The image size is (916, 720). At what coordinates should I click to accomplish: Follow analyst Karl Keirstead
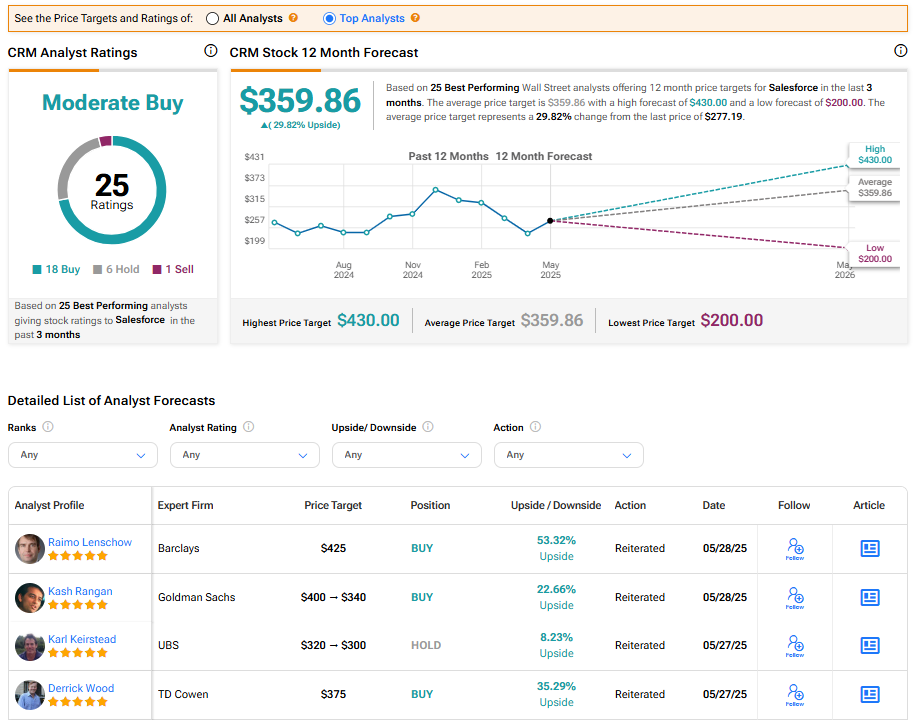point(795,646)
